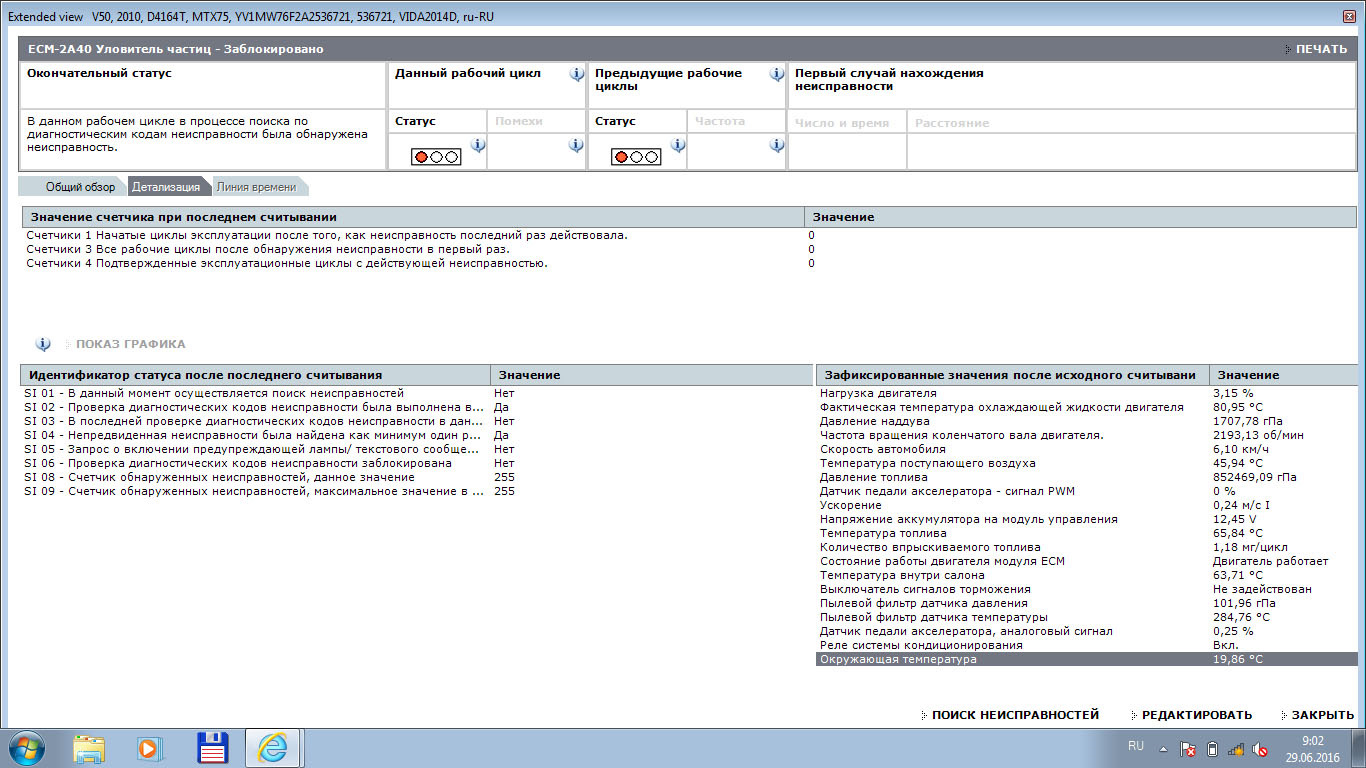Image resolution: width=1366 pixels, height=768 pixels.
Task: Select Количество впрыскиваемого топлива row
Action: tap(1087, 547)
